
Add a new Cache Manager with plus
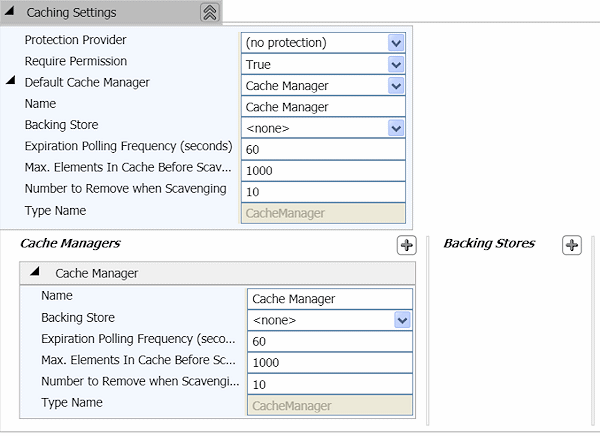click(406, 245)
